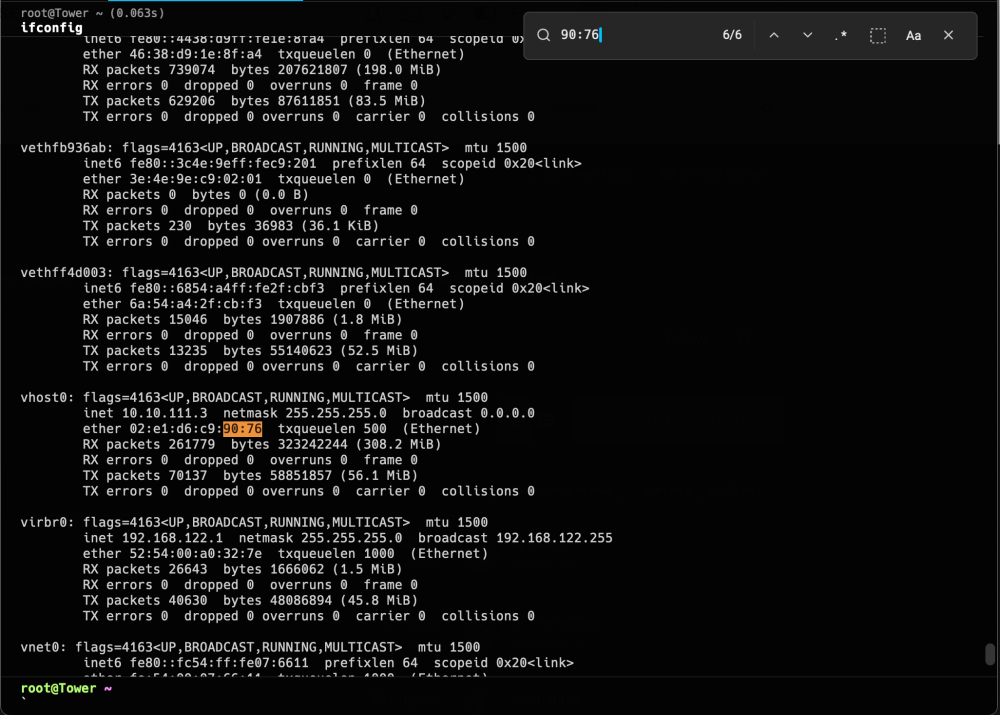Click the magnifier icon in the find bar
This screenshot has width=1000, height=715.
click(543, 35)
